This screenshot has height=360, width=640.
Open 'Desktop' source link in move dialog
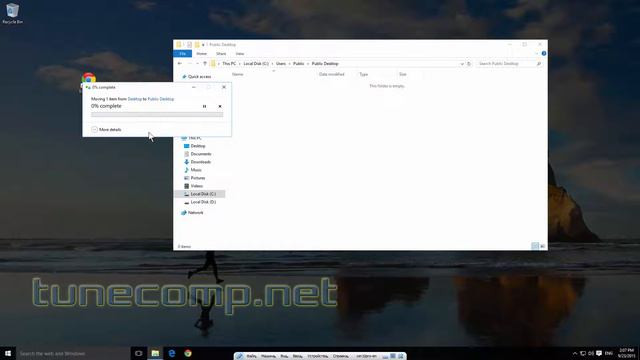[134, 99]
